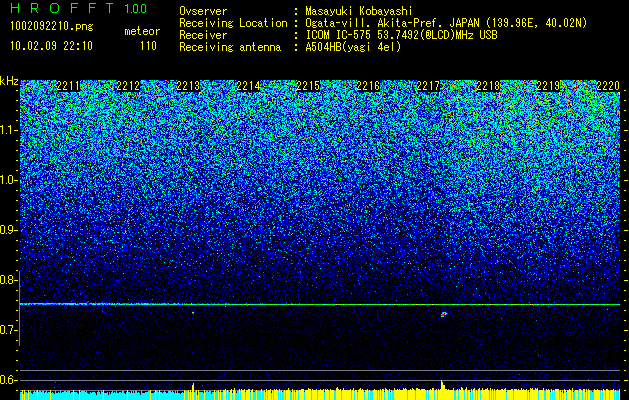The image size is (629, 400).
Task: Click the 'meteor' label
Action: coord(142,31)
